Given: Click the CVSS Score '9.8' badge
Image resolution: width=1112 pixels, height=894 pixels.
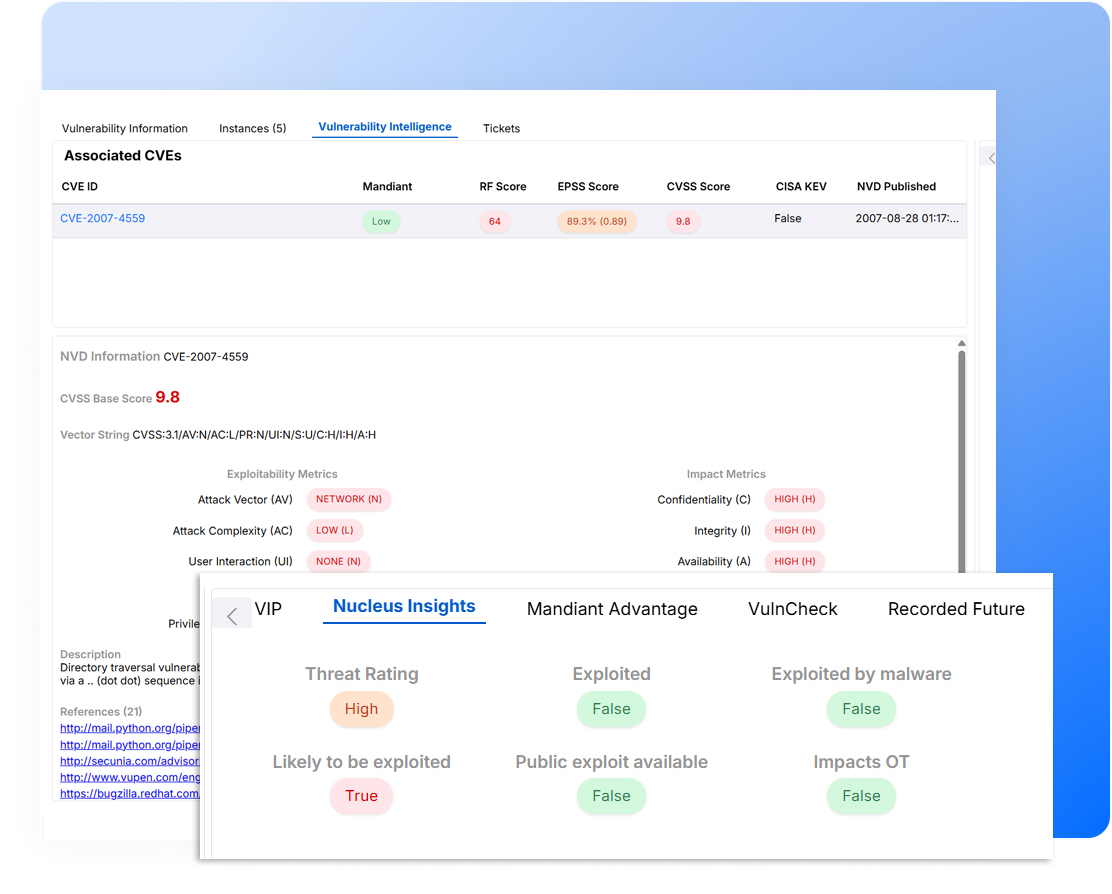Looking at the screenshot, I should pyautogui.click(x=683, y=221).
